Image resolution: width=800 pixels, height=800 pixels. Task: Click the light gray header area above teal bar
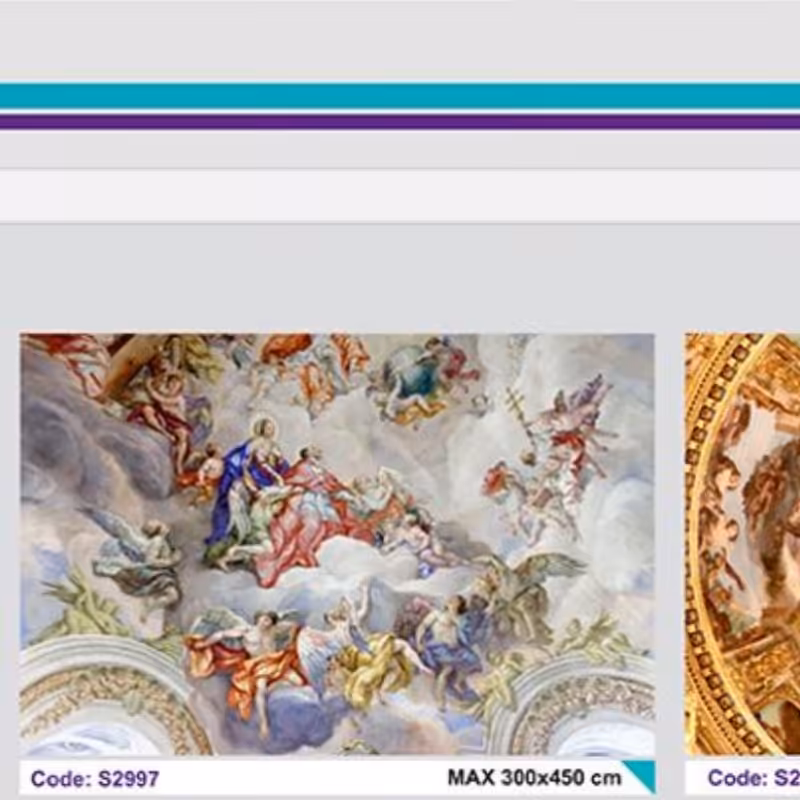point(400,40)
